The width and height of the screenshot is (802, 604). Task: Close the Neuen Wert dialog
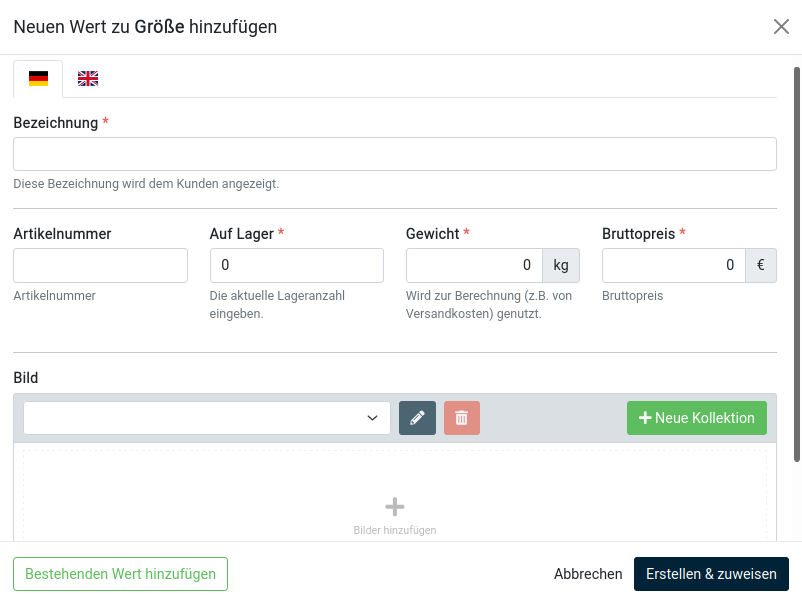pyautogui.click(x=781, y=27)
